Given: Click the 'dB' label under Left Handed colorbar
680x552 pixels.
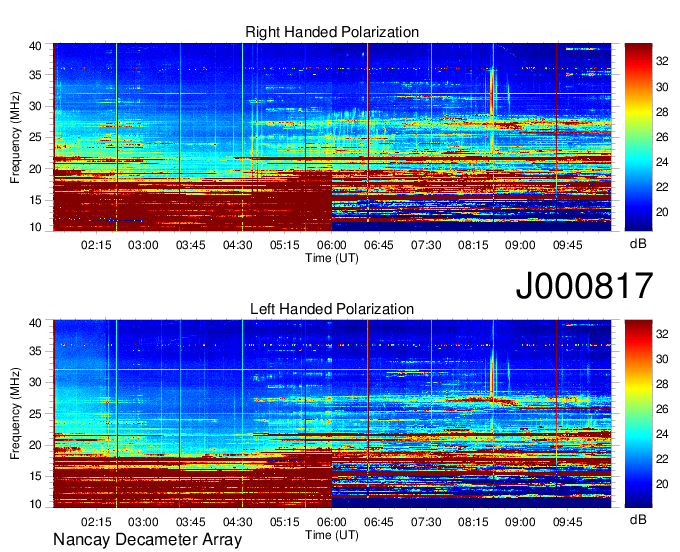Looking at the screenshot, I should tap(638, 519).
